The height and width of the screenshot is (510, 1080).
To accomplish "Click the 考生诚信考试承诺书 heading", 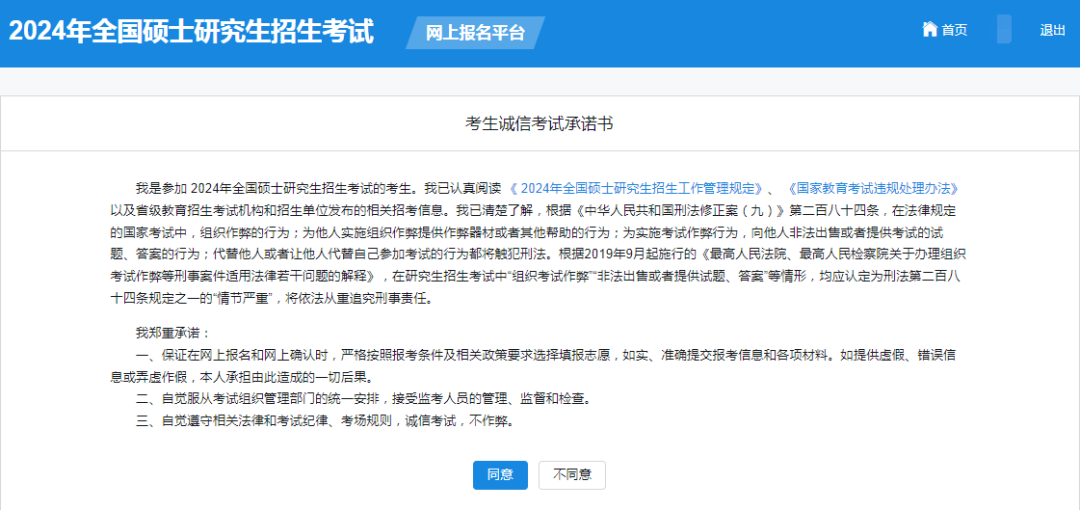I will click(x=539, y=124).
